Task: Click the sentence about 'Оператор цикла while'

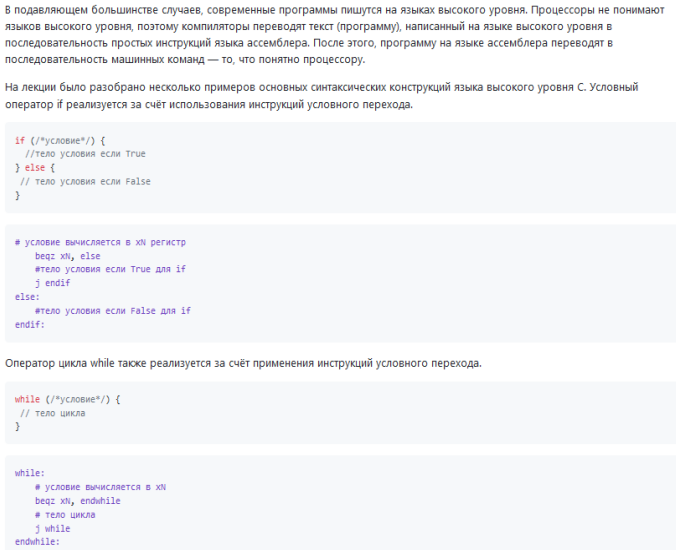Action: 243,363
